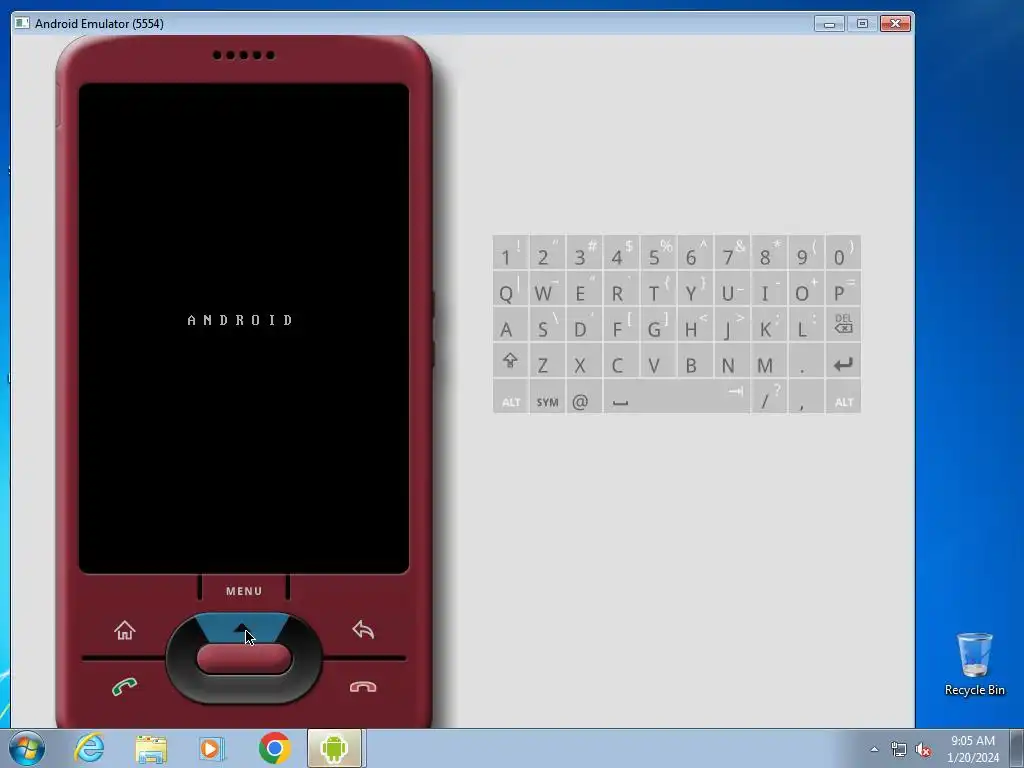Open Windows Explorer folder from the taskbar
The width and height of the screenshot is (1024, 768).
pyautogui.click(x=151, y=748)
